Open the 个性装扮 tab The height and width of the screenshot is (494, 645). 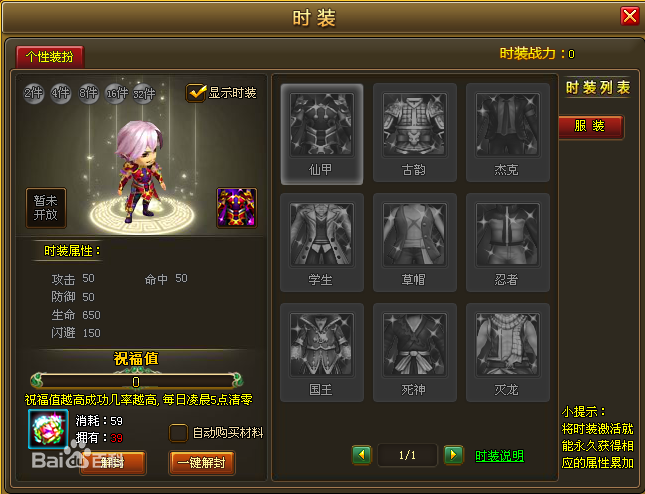pos(50,57)
